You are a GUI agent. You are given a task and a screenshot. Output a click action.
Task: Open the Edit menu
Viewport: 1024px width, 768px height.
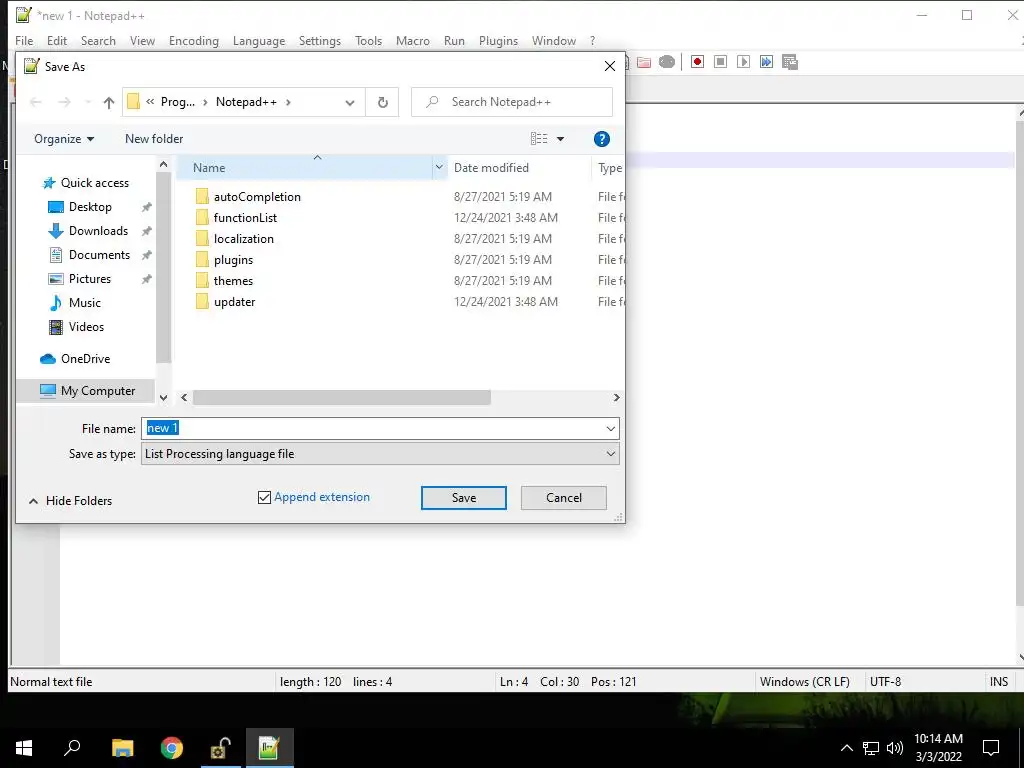pyautogui.click(x=57, y=41)
